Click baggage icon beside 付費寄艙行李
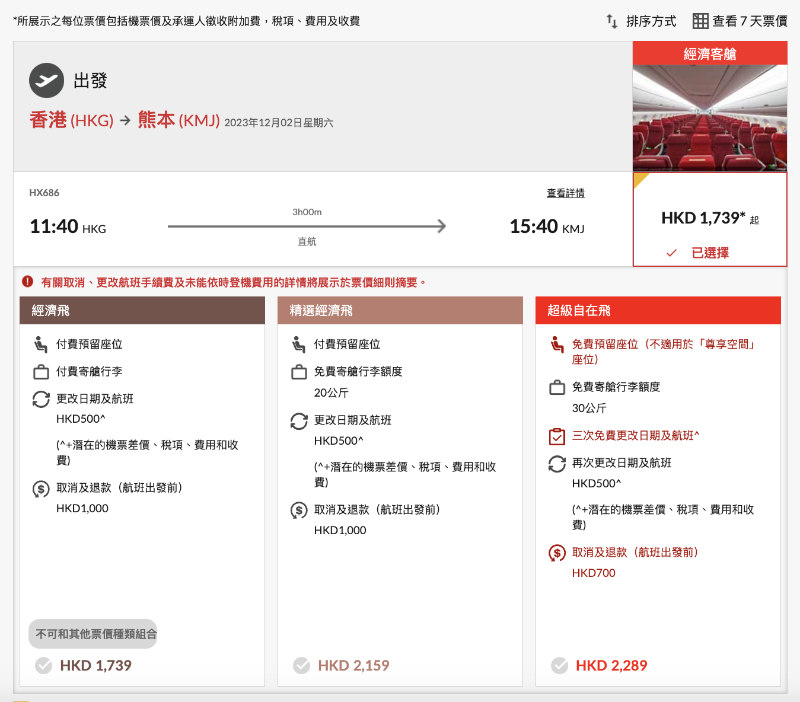The width and height of the screenshot is (800, 702). [x=41, y=372]
